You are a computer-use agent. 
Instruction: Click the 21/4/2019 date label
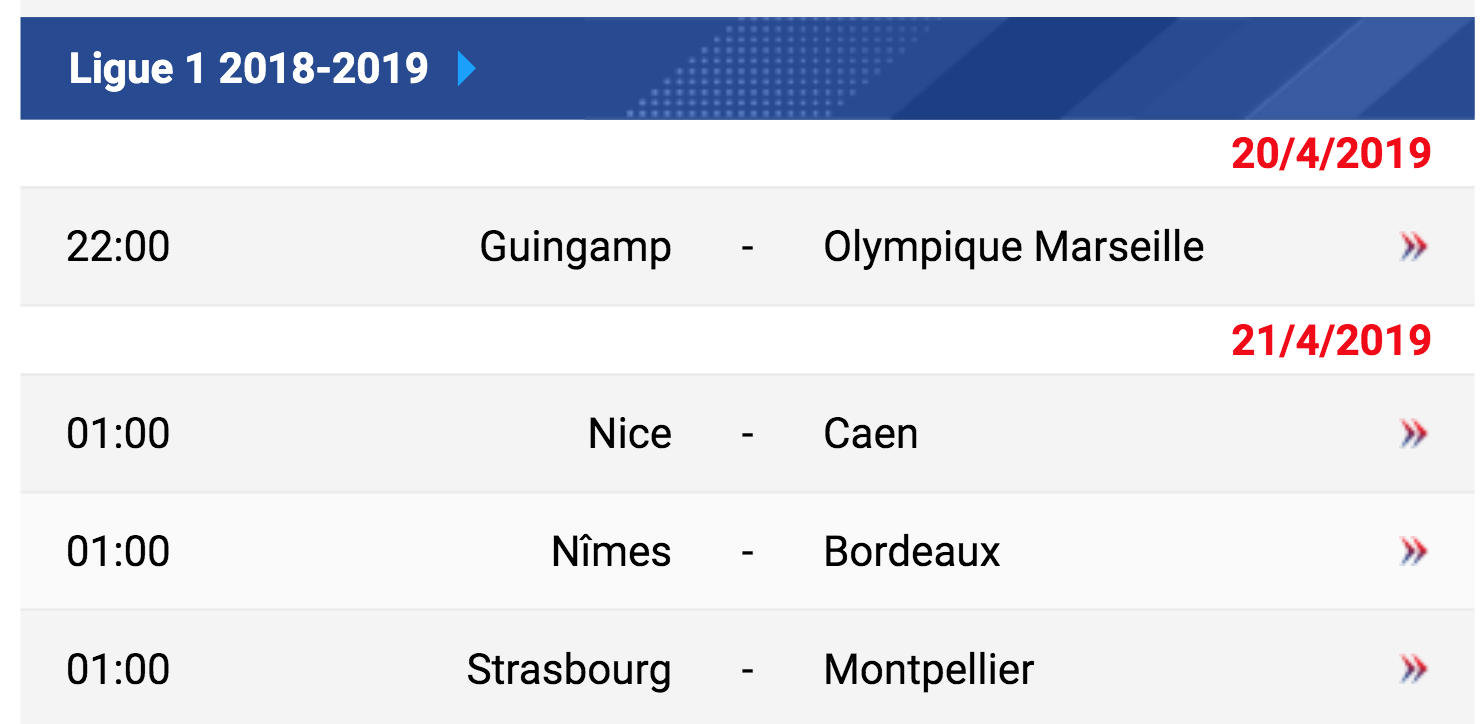point(1331,341)
